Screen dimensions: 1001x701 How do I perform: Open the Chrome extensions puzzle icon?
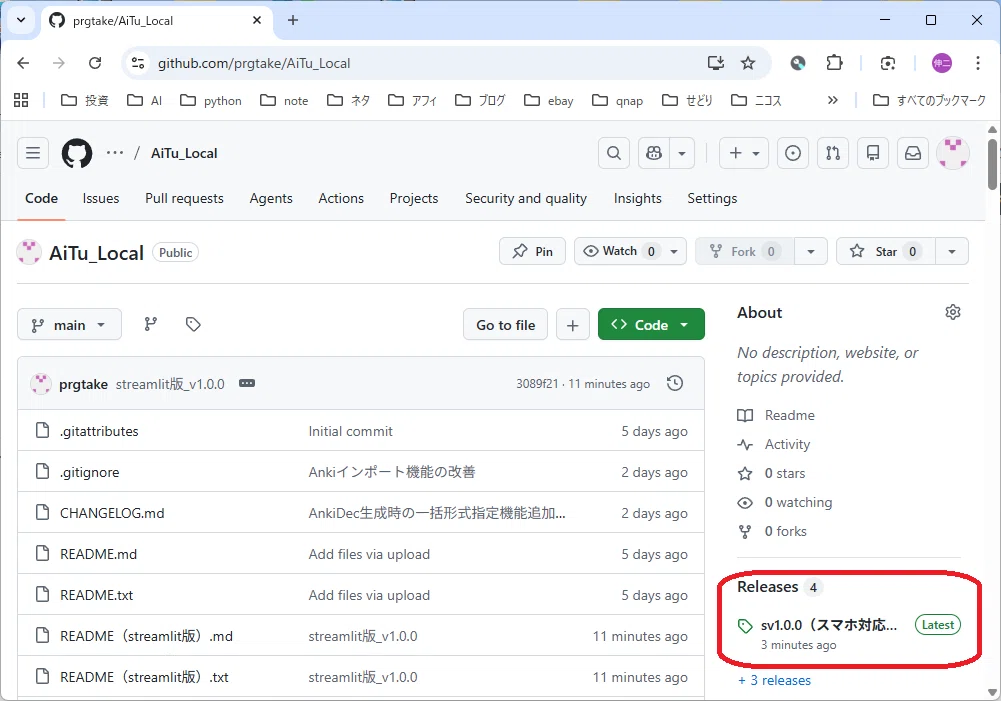[x=834, y=63]
